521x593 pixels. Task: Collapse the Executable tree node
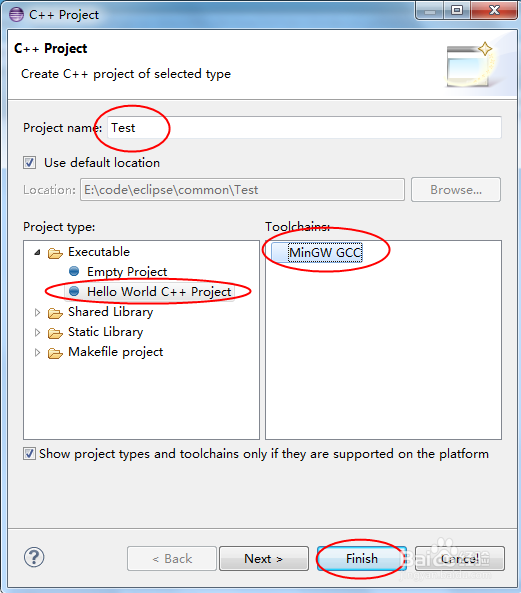point(37,252)
